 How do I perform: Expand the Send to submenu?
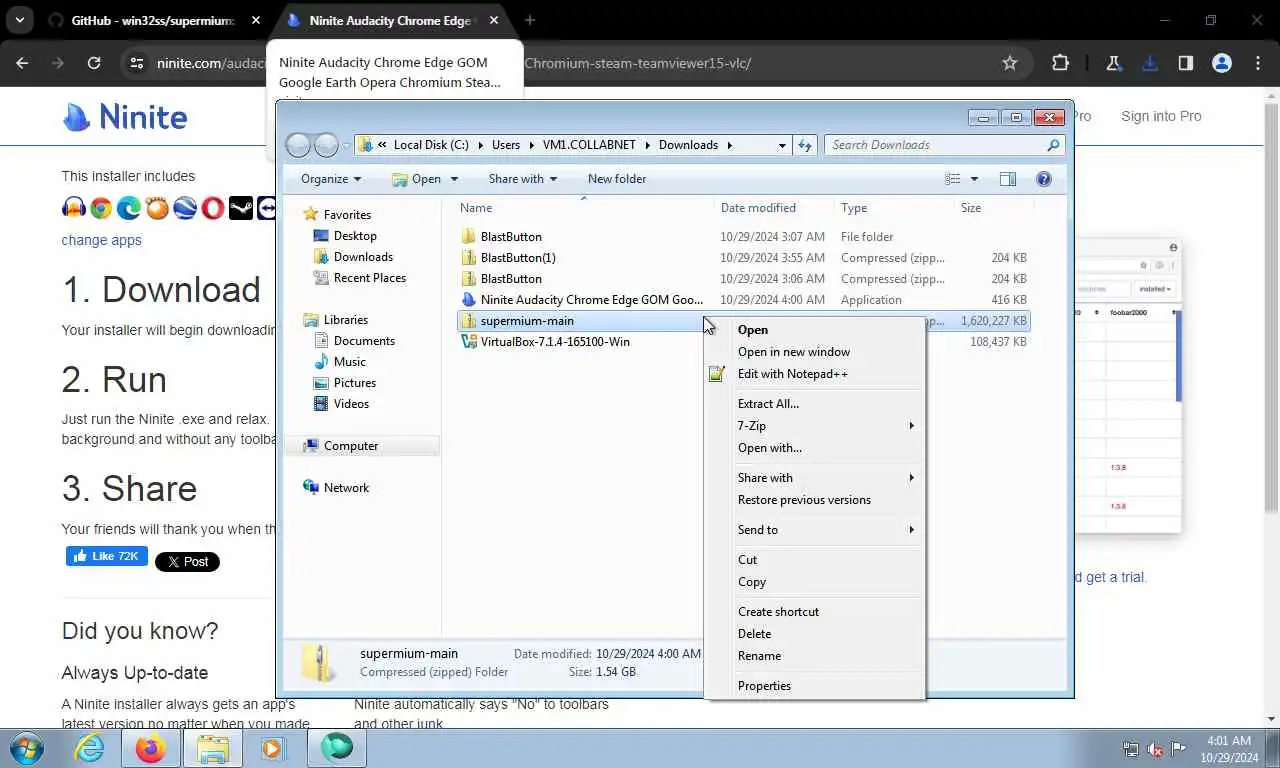point(815,530)
